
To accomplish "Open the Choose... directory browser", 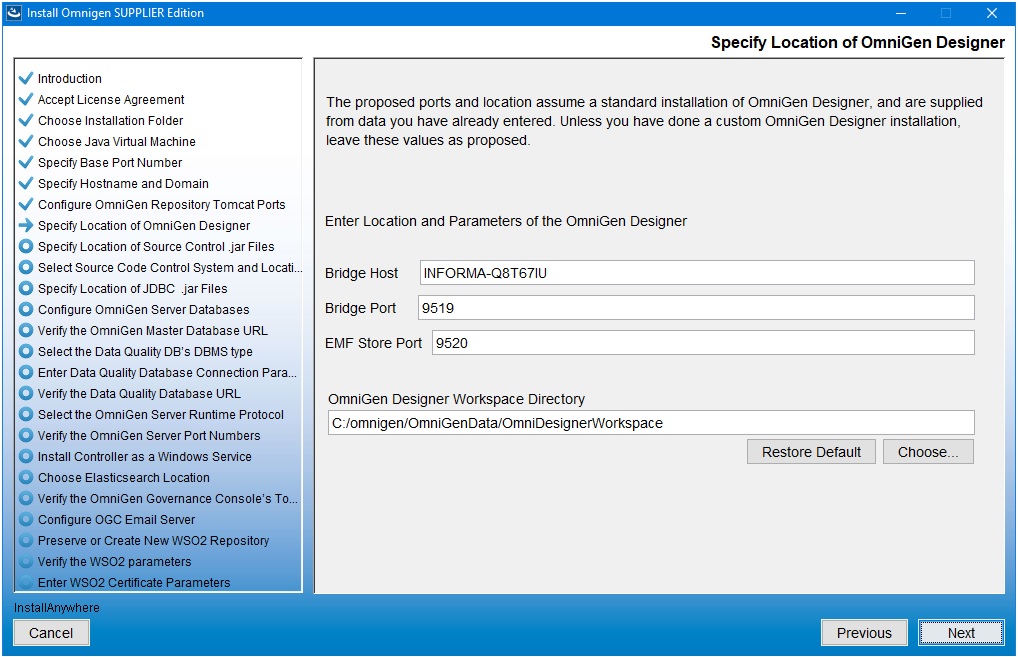I will coord(928,452).
